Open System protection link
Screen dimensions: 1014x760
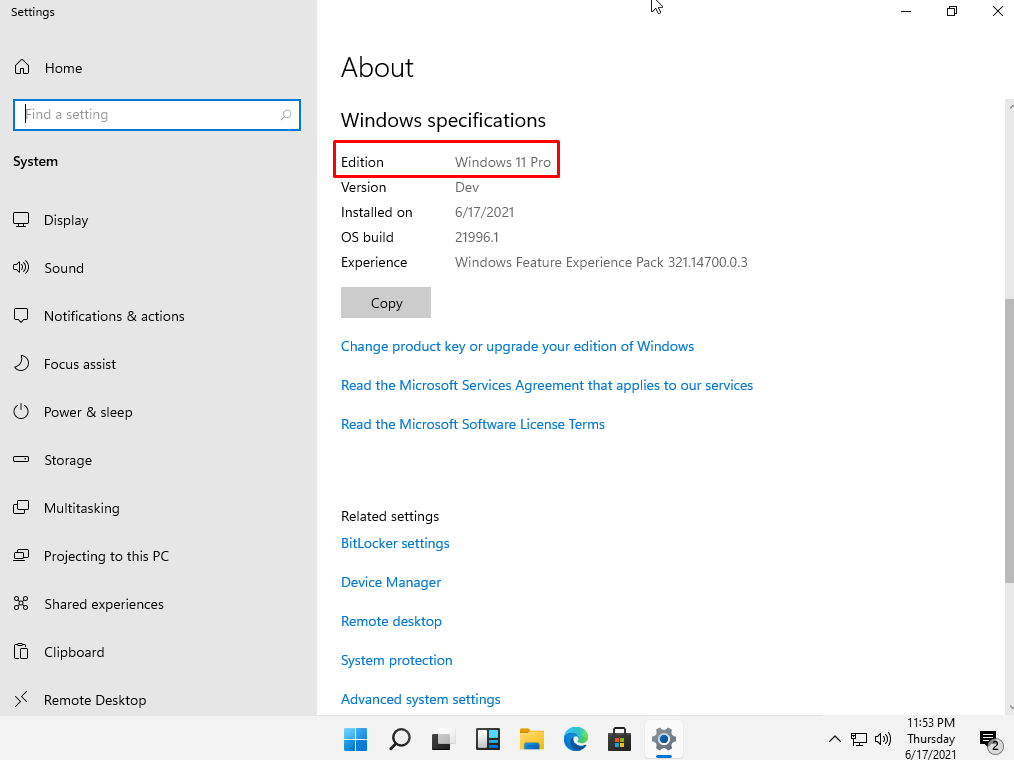point(396,660)
